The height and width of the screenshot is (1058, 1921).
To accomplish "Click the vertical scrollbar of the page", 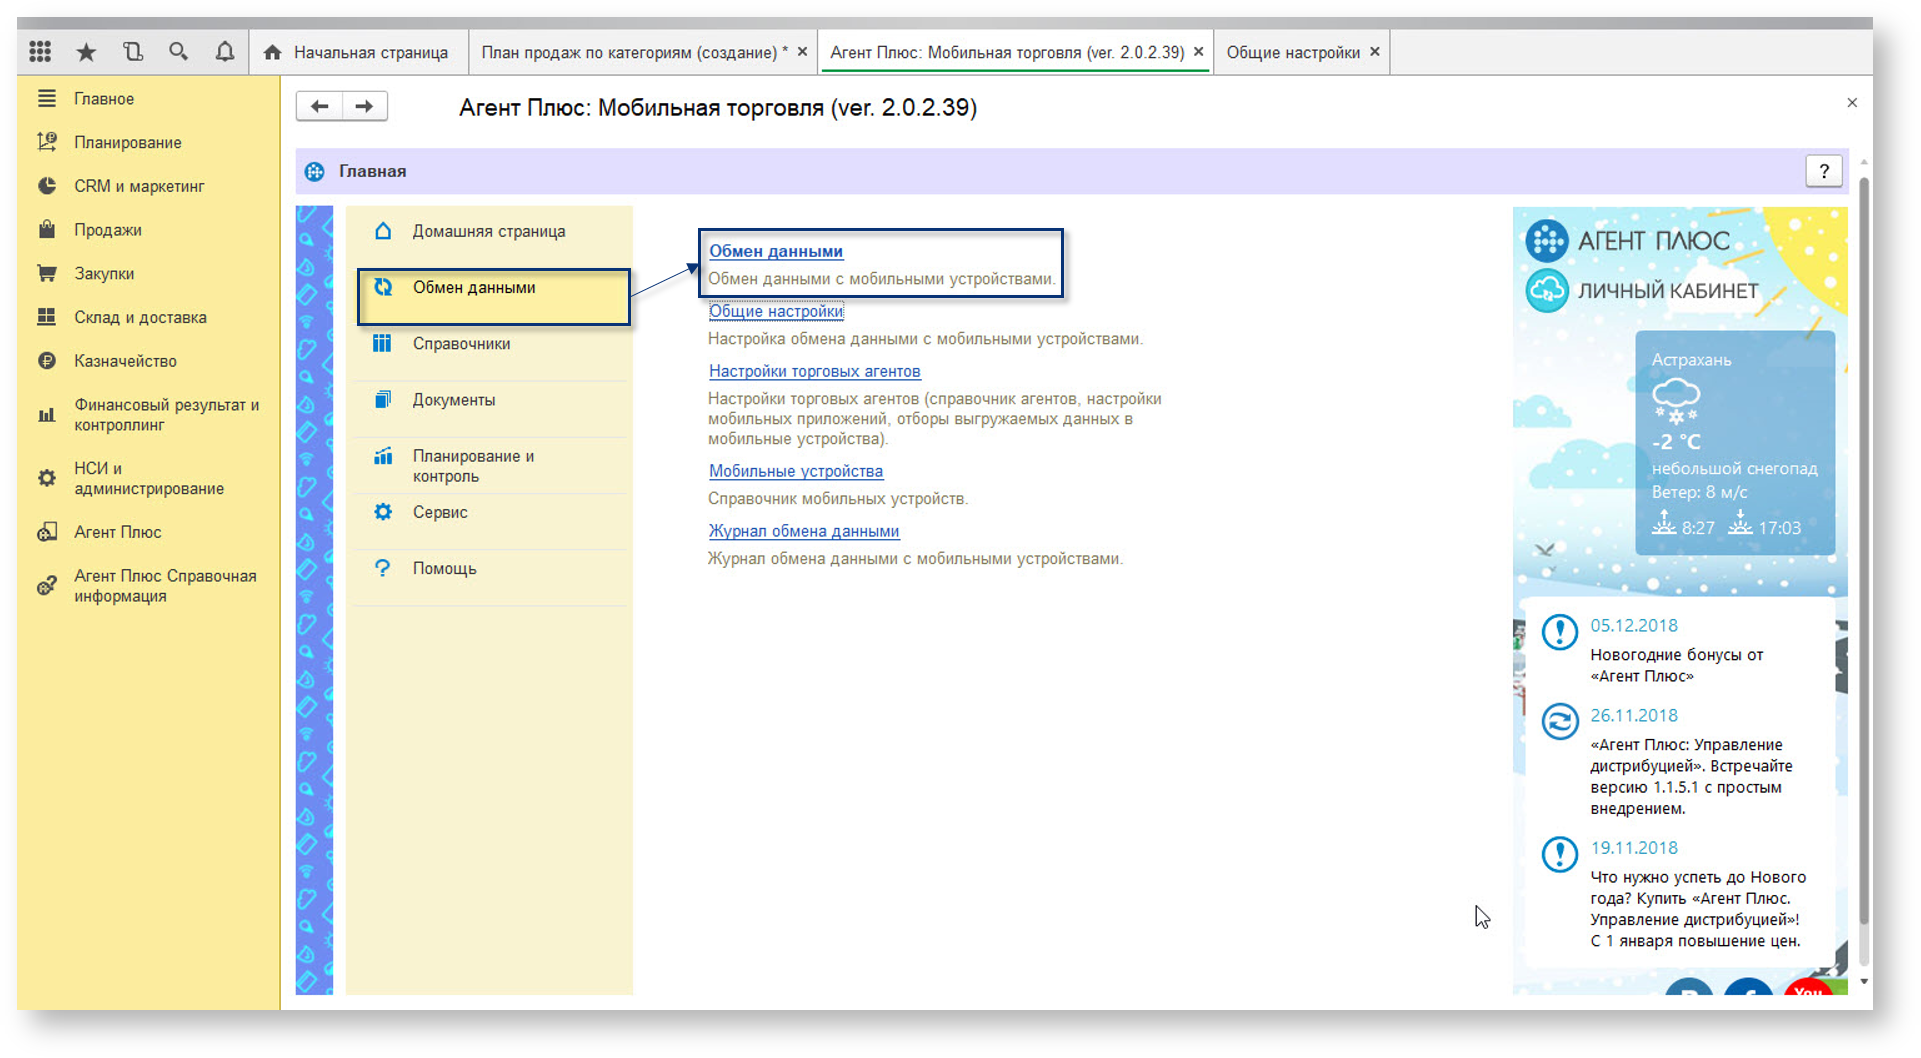I will tap(1864, 550).
